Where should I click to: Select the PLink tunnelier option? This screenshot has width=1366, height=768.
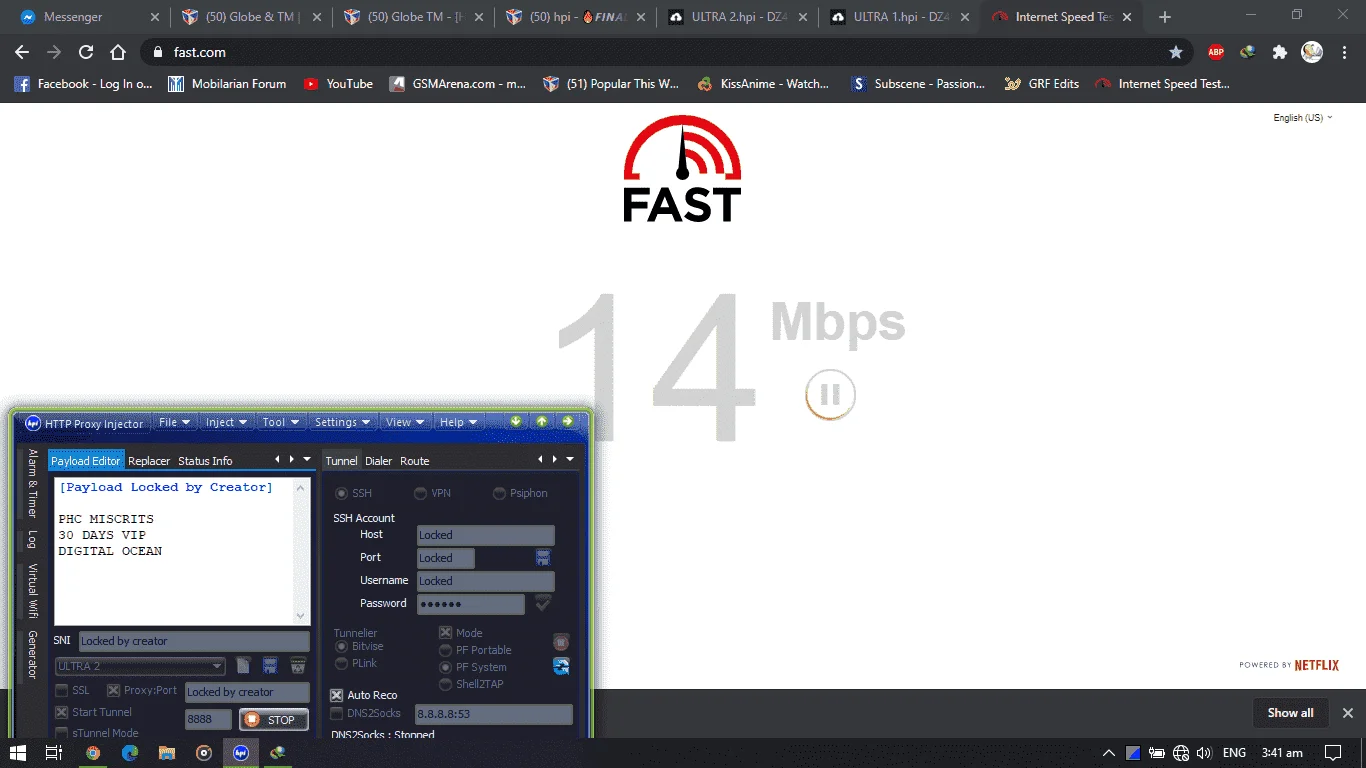[342, 663]
